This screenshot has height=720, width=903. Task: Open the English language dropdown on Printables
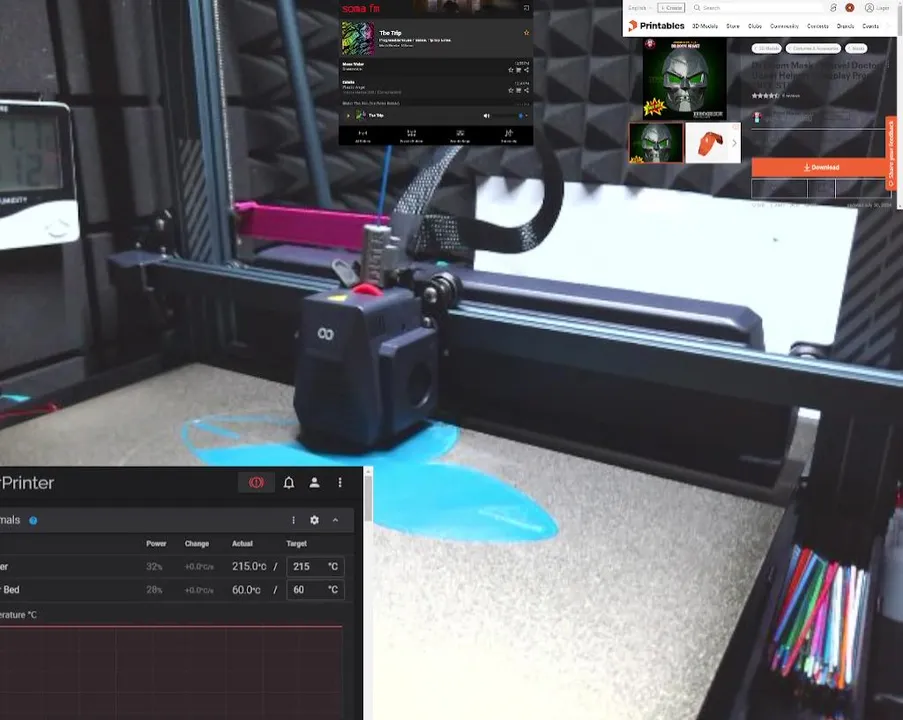pos(640,8)
